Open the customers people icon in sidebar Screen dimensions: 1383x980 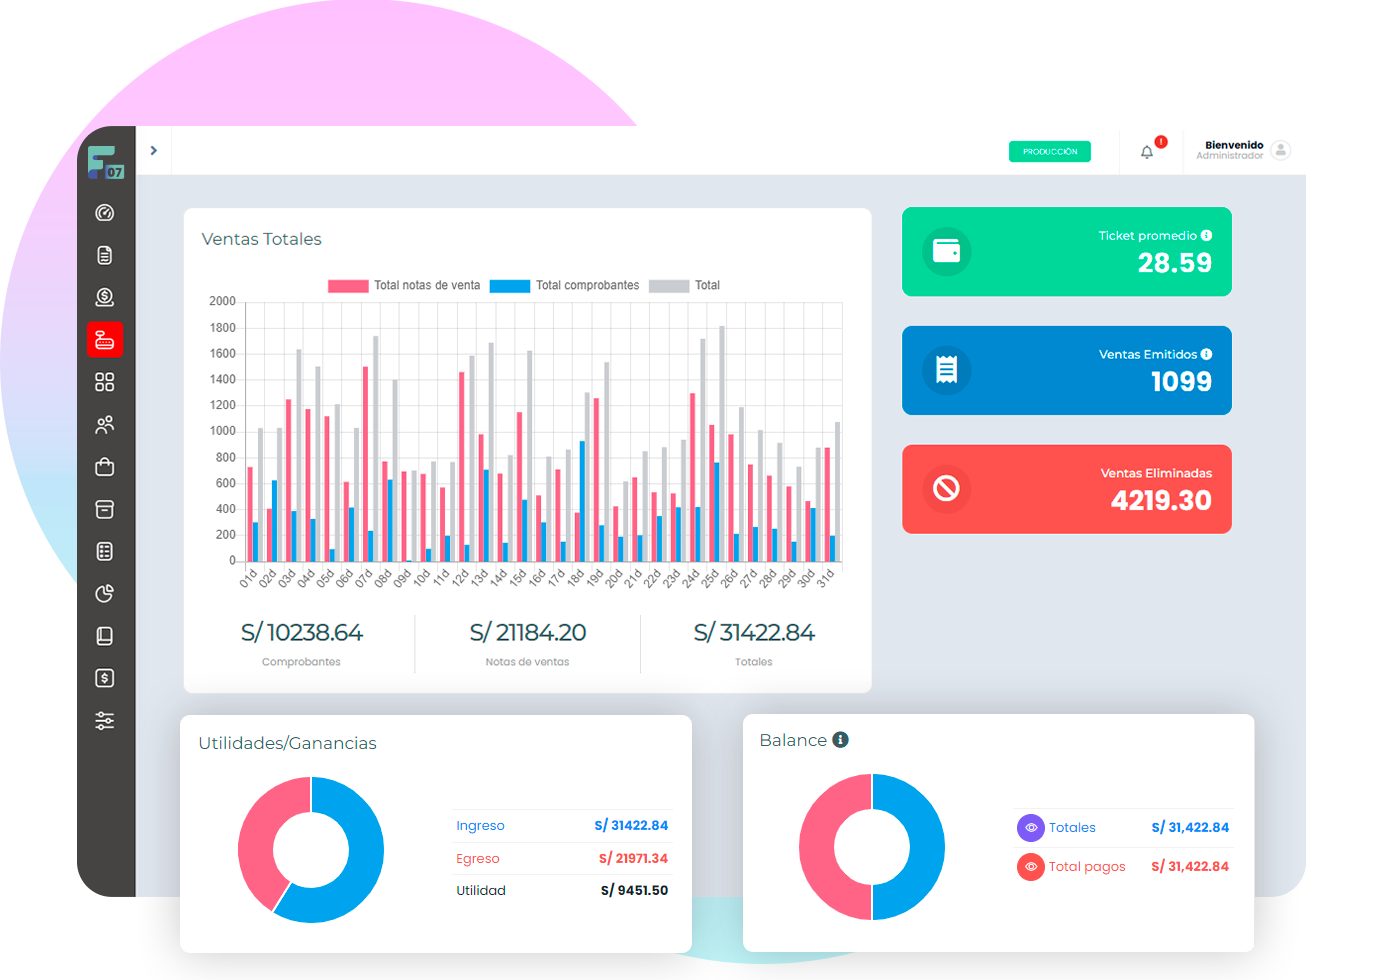point(105,425)
